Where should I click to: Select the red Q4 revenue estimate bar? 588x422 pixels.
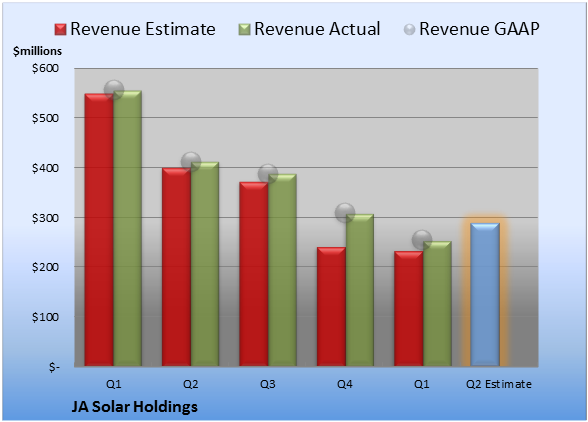coord(331,306)
